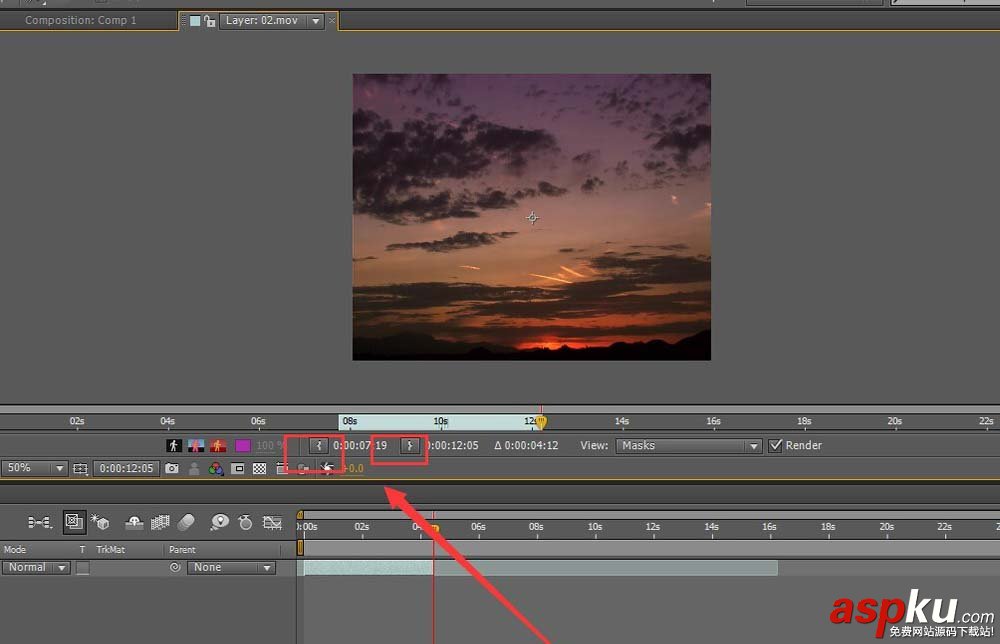Click the Mode column header
1000x644 pixels.
(15, 550)
